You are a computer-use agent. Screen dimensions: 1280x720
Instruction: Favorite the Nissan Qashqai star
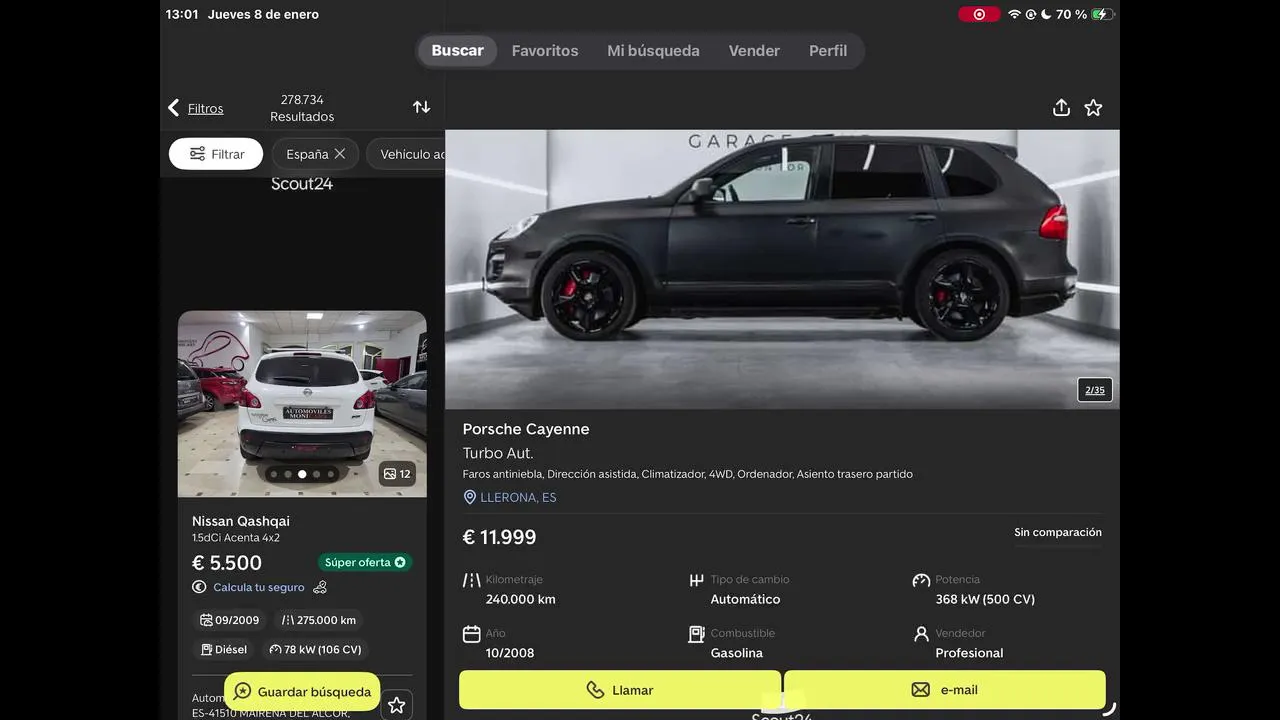396,705
